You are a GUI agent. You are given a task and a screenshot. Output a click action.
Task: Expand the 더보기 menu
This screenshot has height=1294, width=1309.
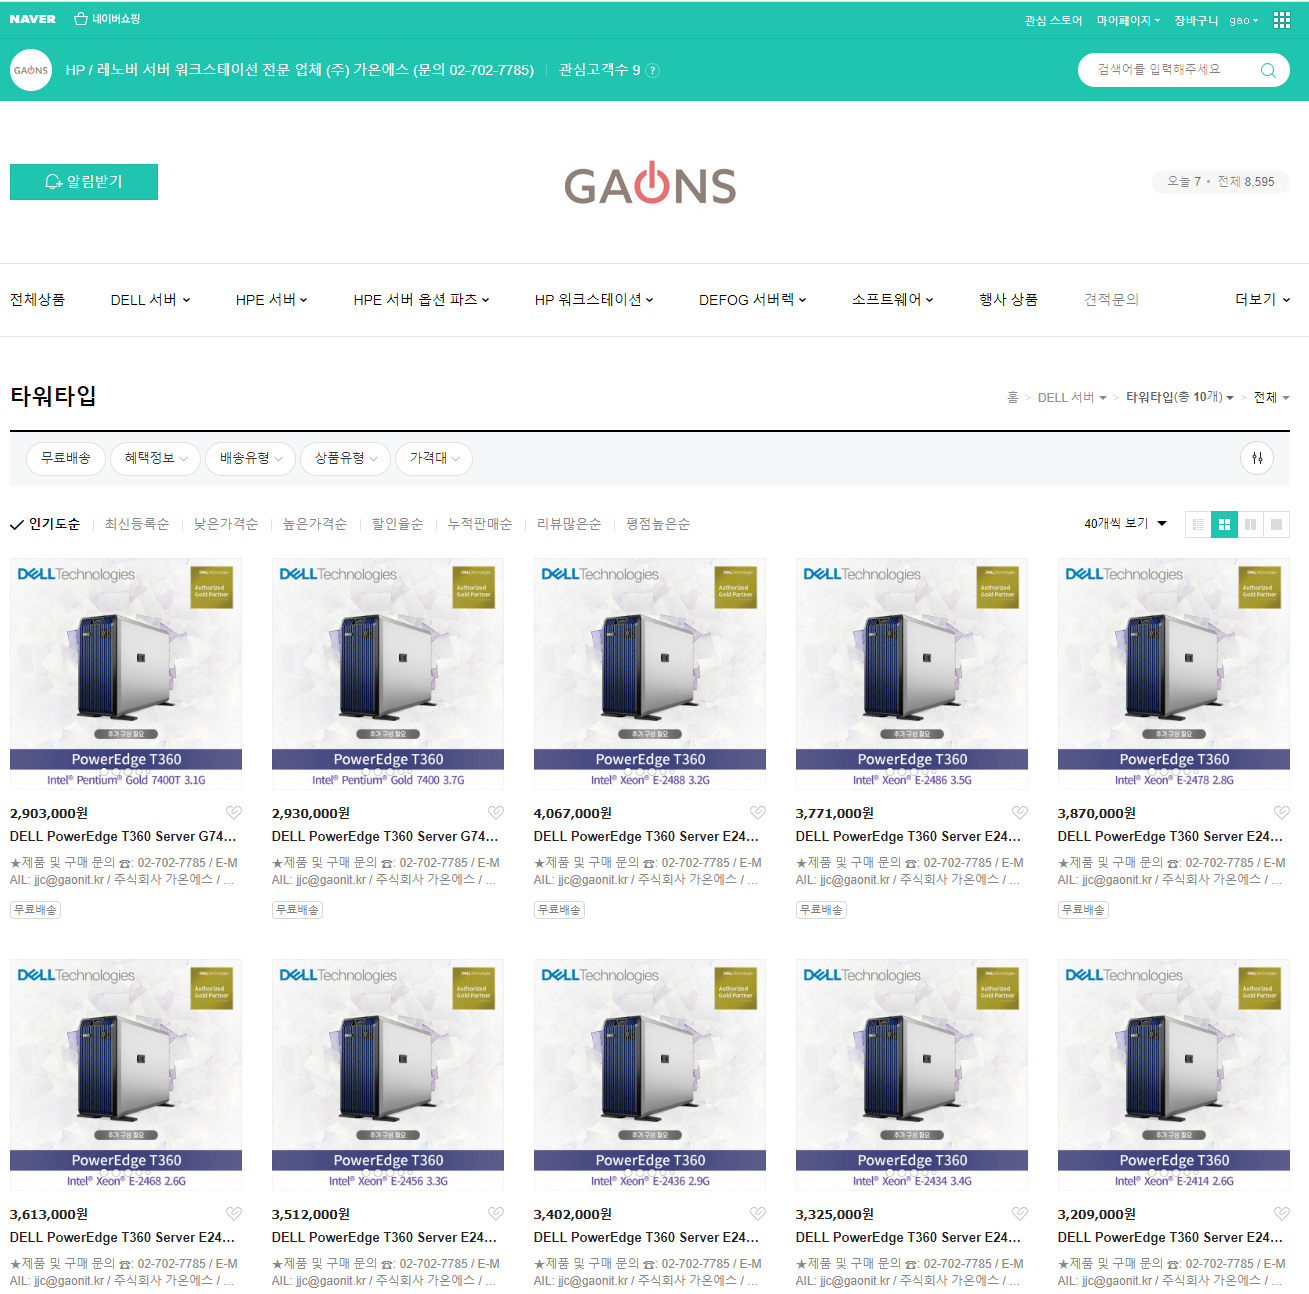[x=1262, y=300]
